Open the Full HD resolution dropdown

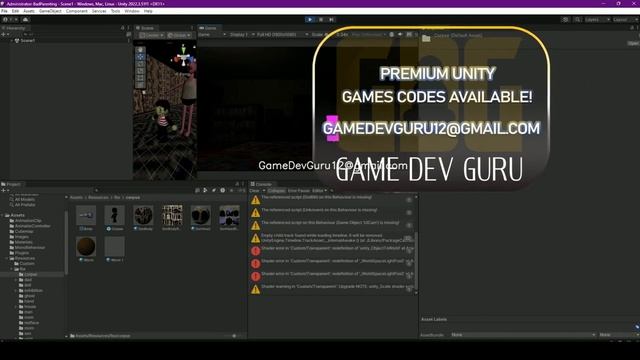(282, 35)
